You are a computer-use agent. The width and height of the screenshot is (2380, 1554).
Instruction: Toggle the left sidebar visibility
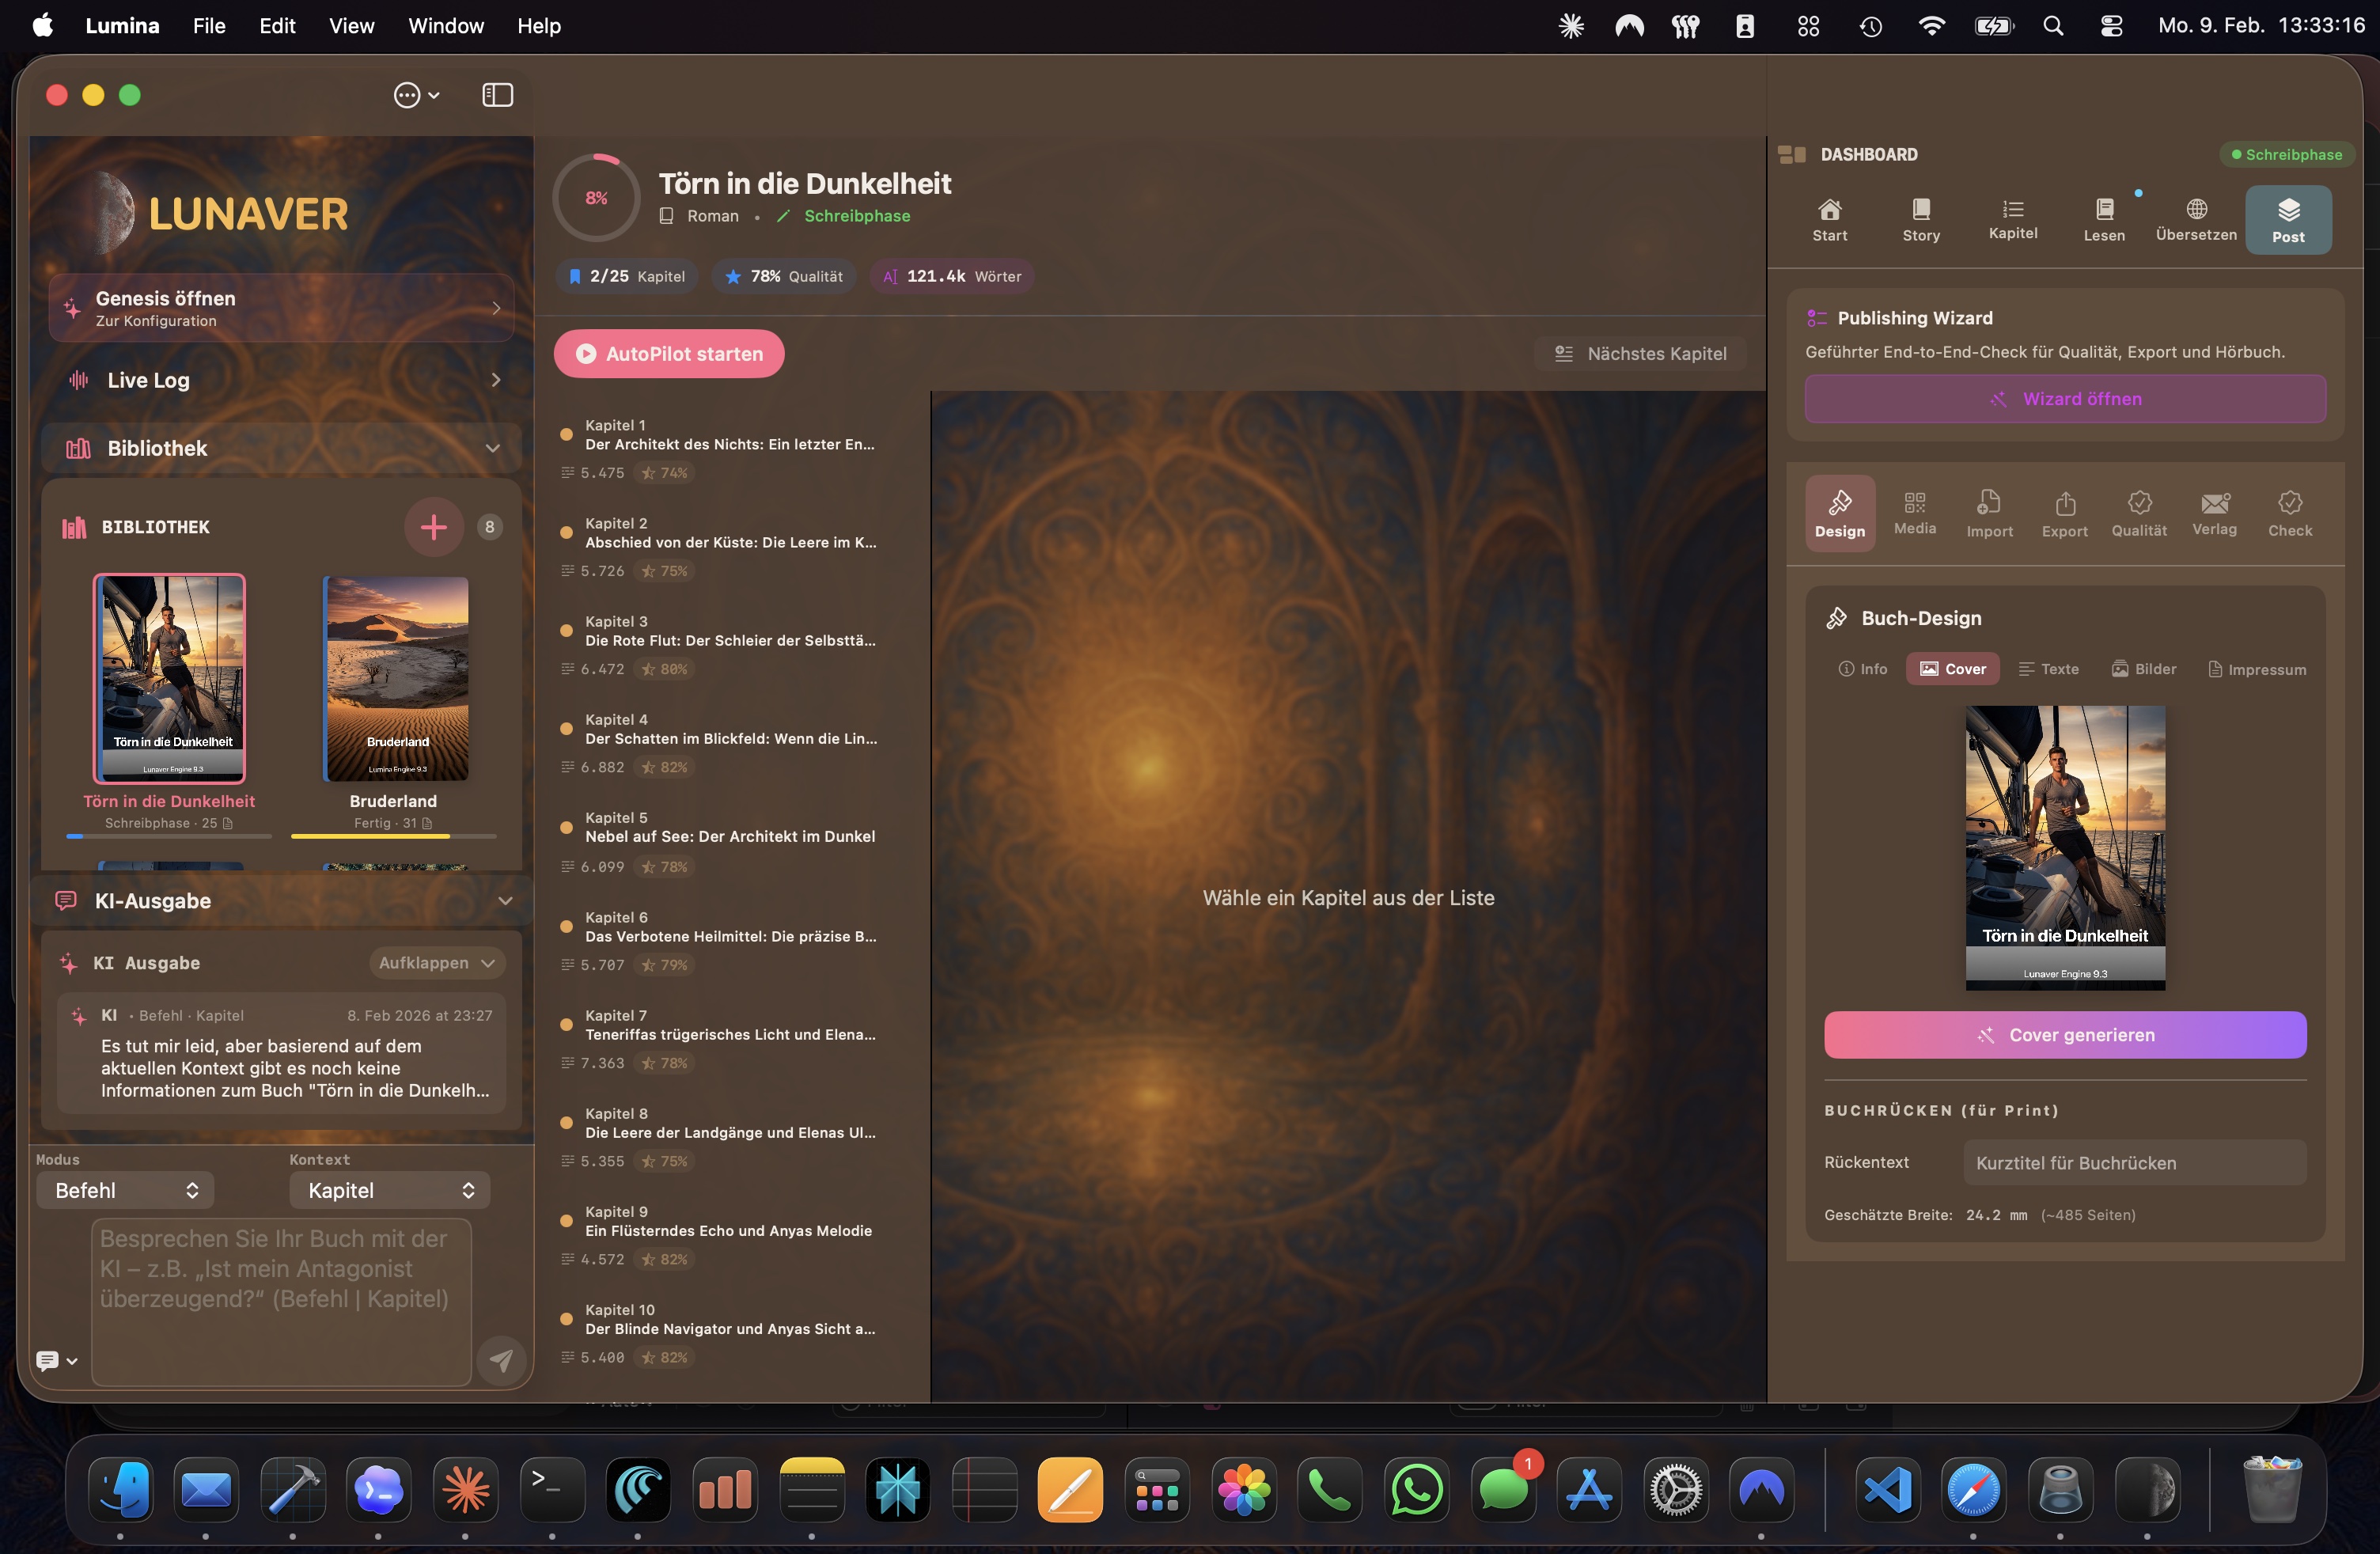click(x=497, y=95)
